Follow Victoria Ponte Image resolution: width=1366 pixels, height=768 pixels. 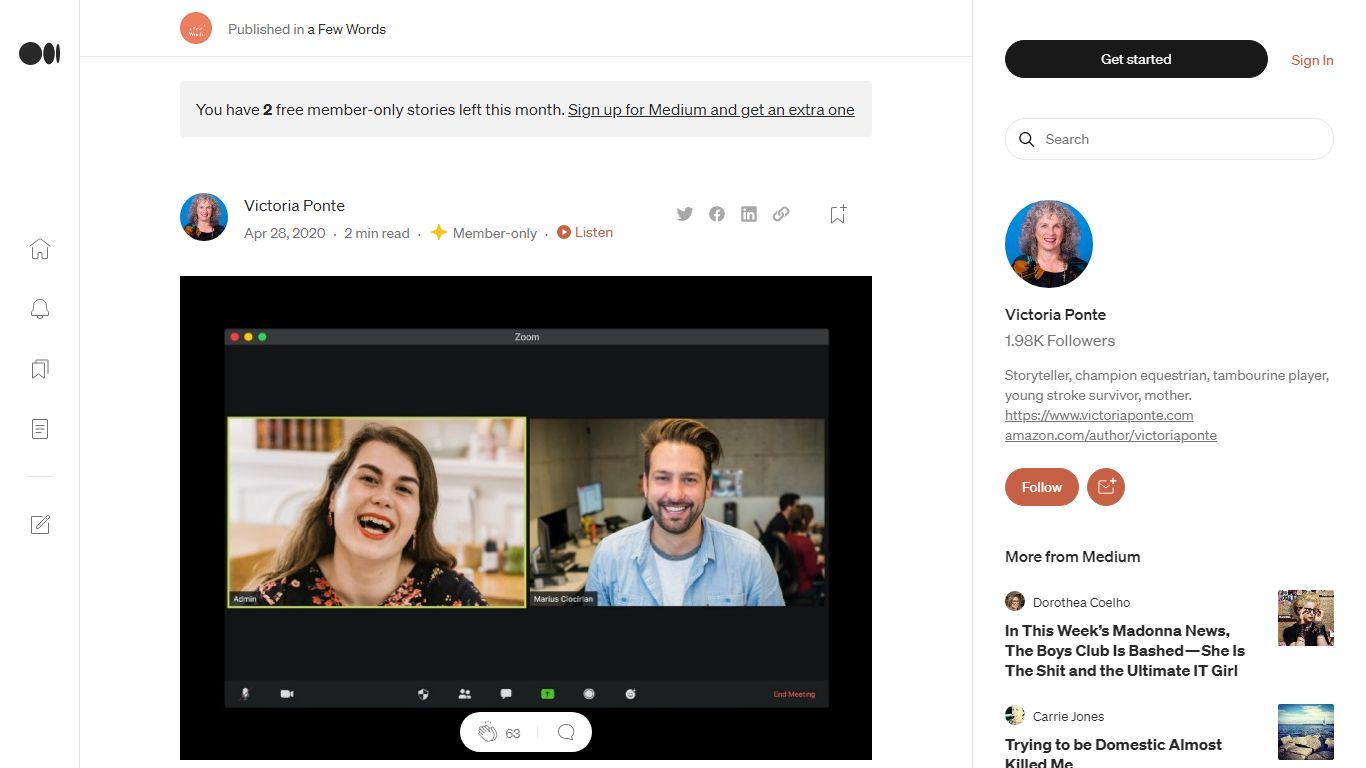(x=1041, y=487)
